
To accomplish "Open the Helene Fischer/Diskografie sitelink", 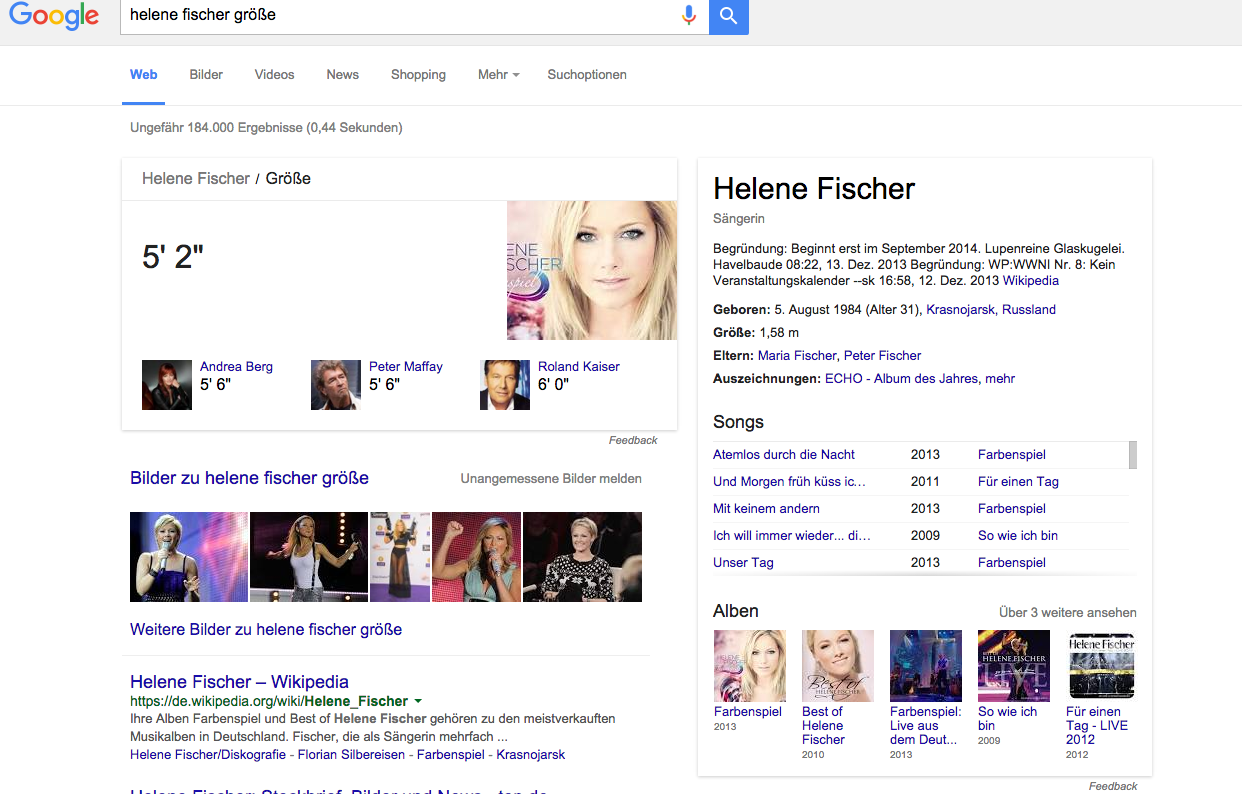I will [x=208, y=755].
